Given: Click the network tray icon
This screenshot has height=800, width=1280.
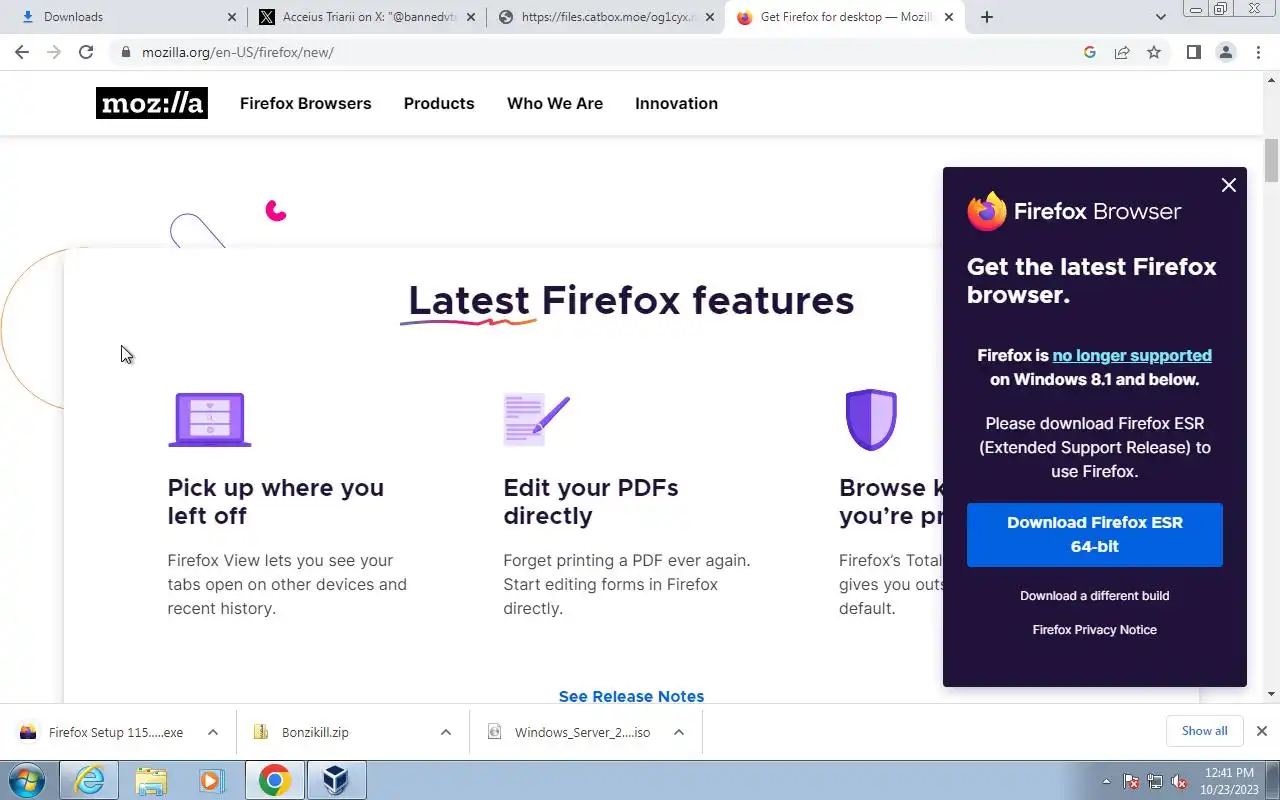Looking at the screenshot, I should click(1155, 781).
